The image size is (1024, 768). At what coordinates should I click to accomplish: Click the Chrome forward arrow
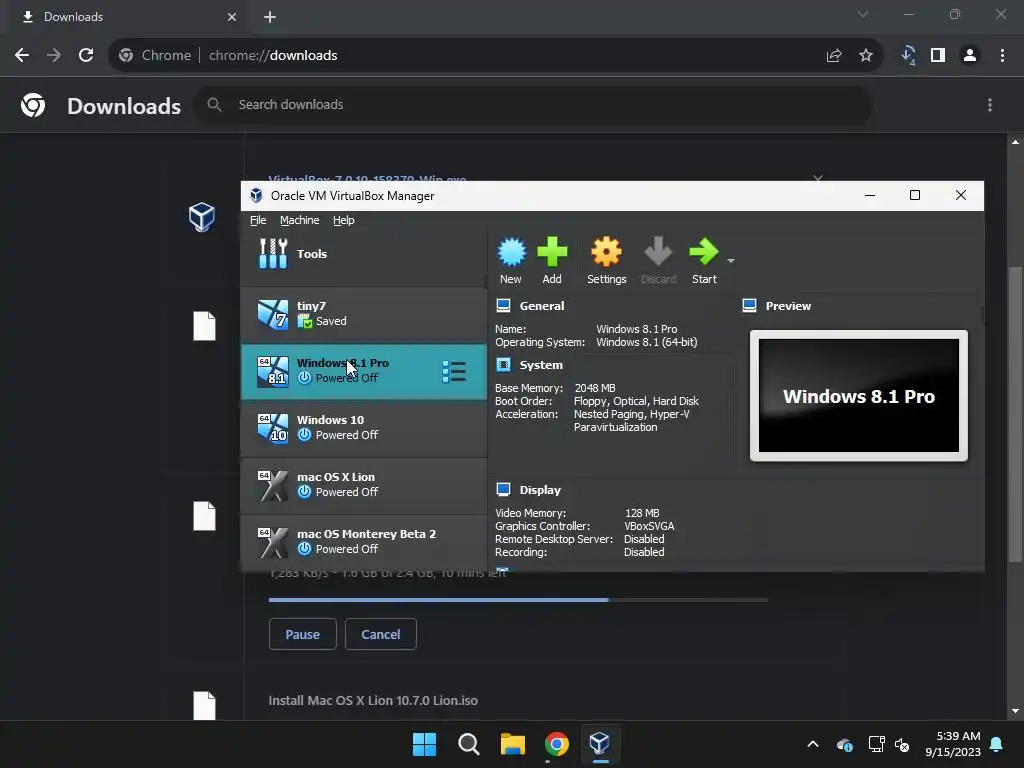click(x=54, y=56)
